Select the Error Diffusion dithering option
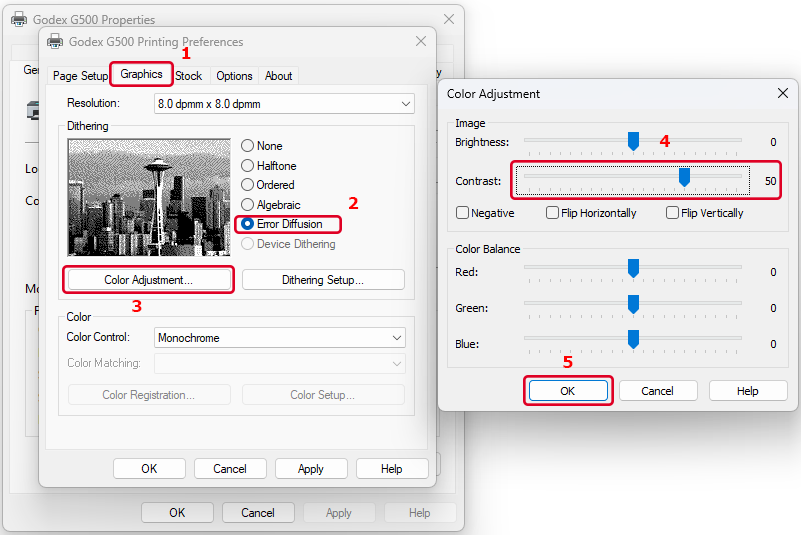 [247, 224]
